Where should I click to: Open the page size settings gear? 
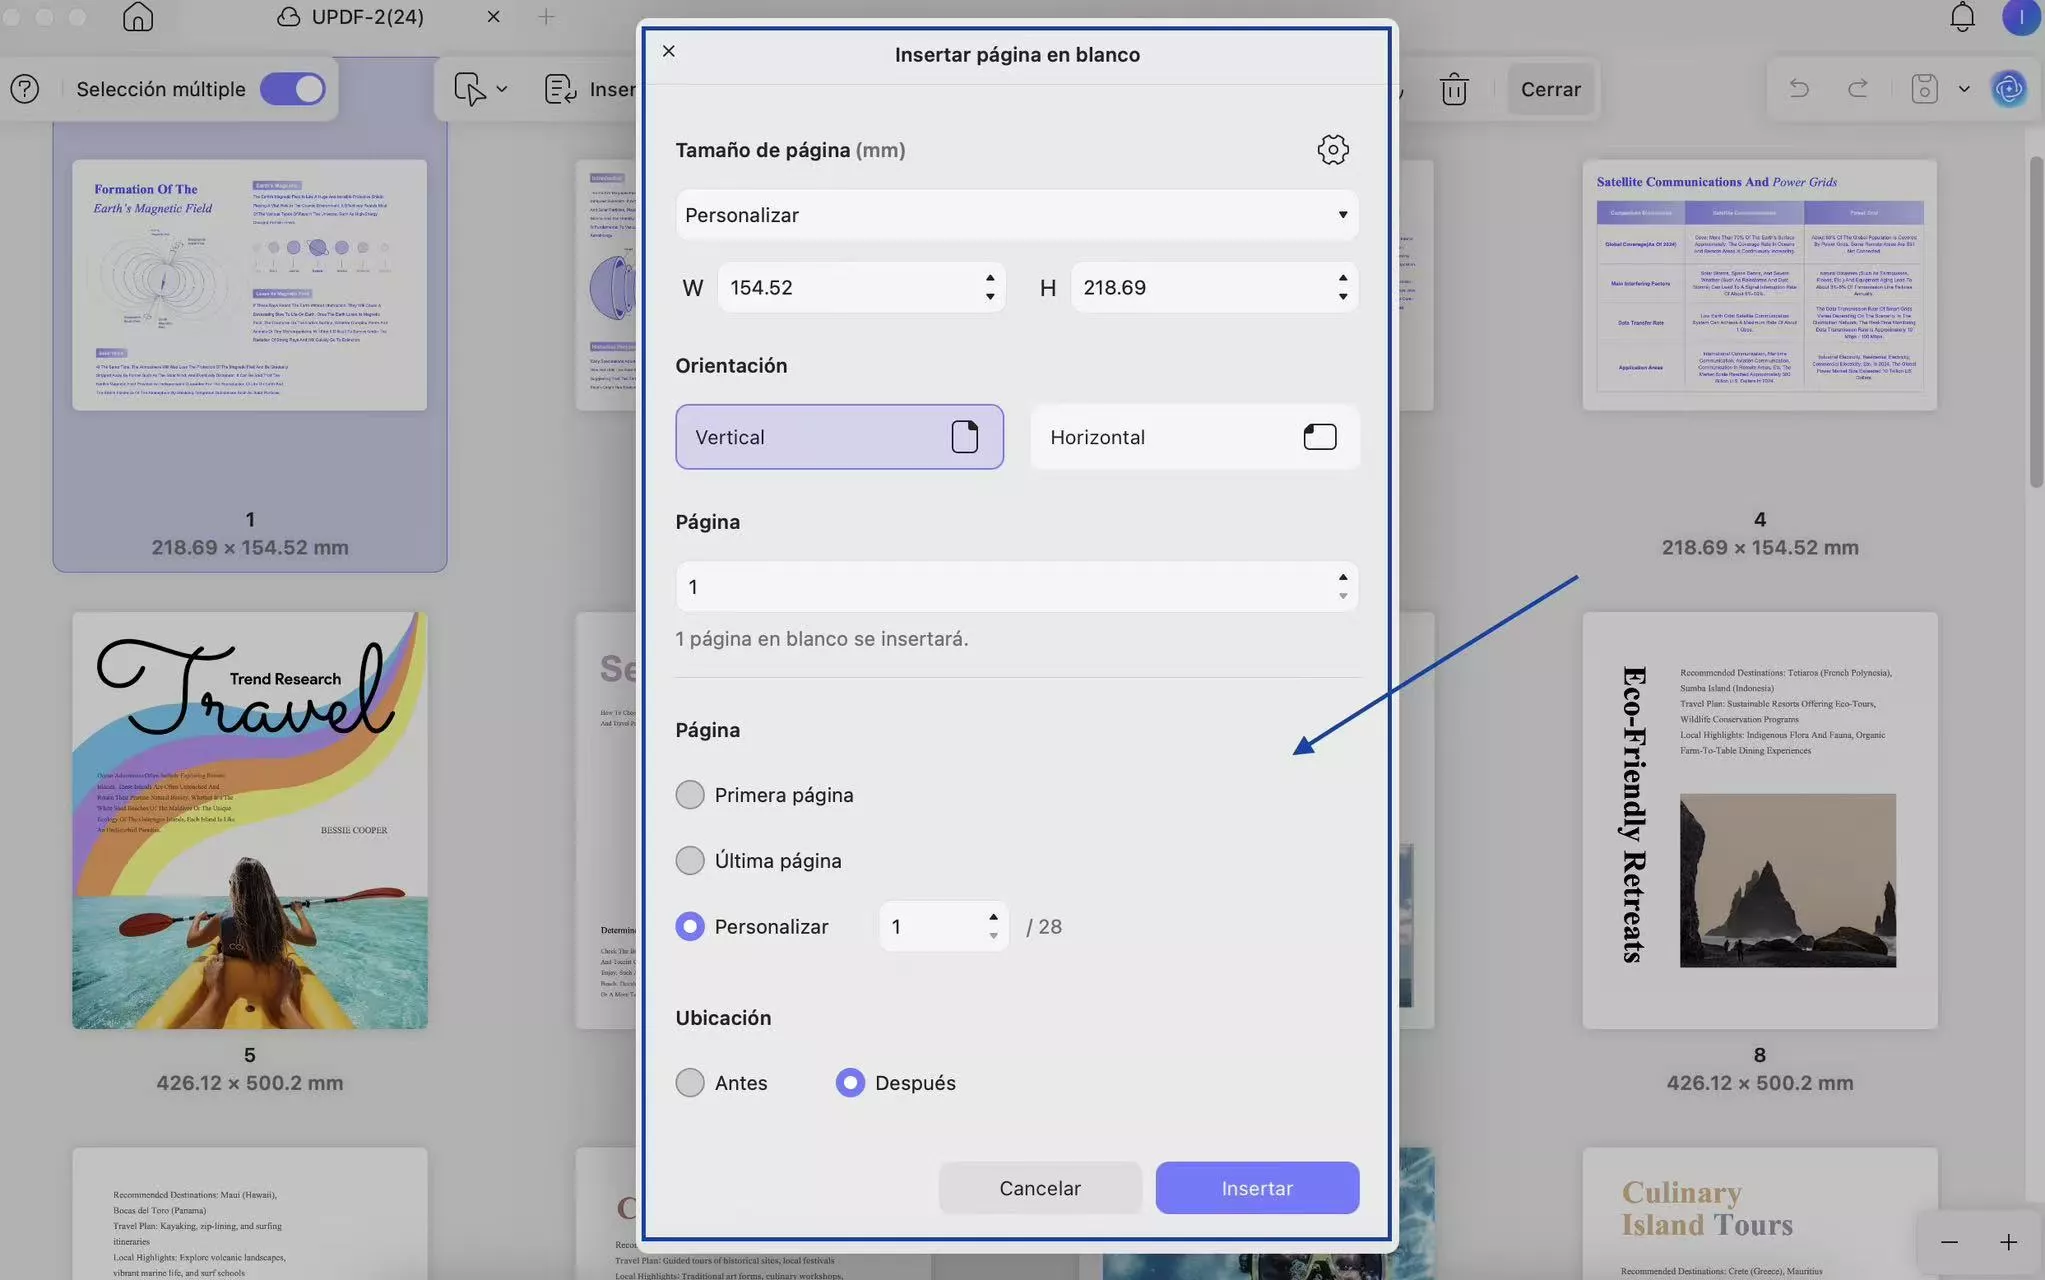point(1332,150)
